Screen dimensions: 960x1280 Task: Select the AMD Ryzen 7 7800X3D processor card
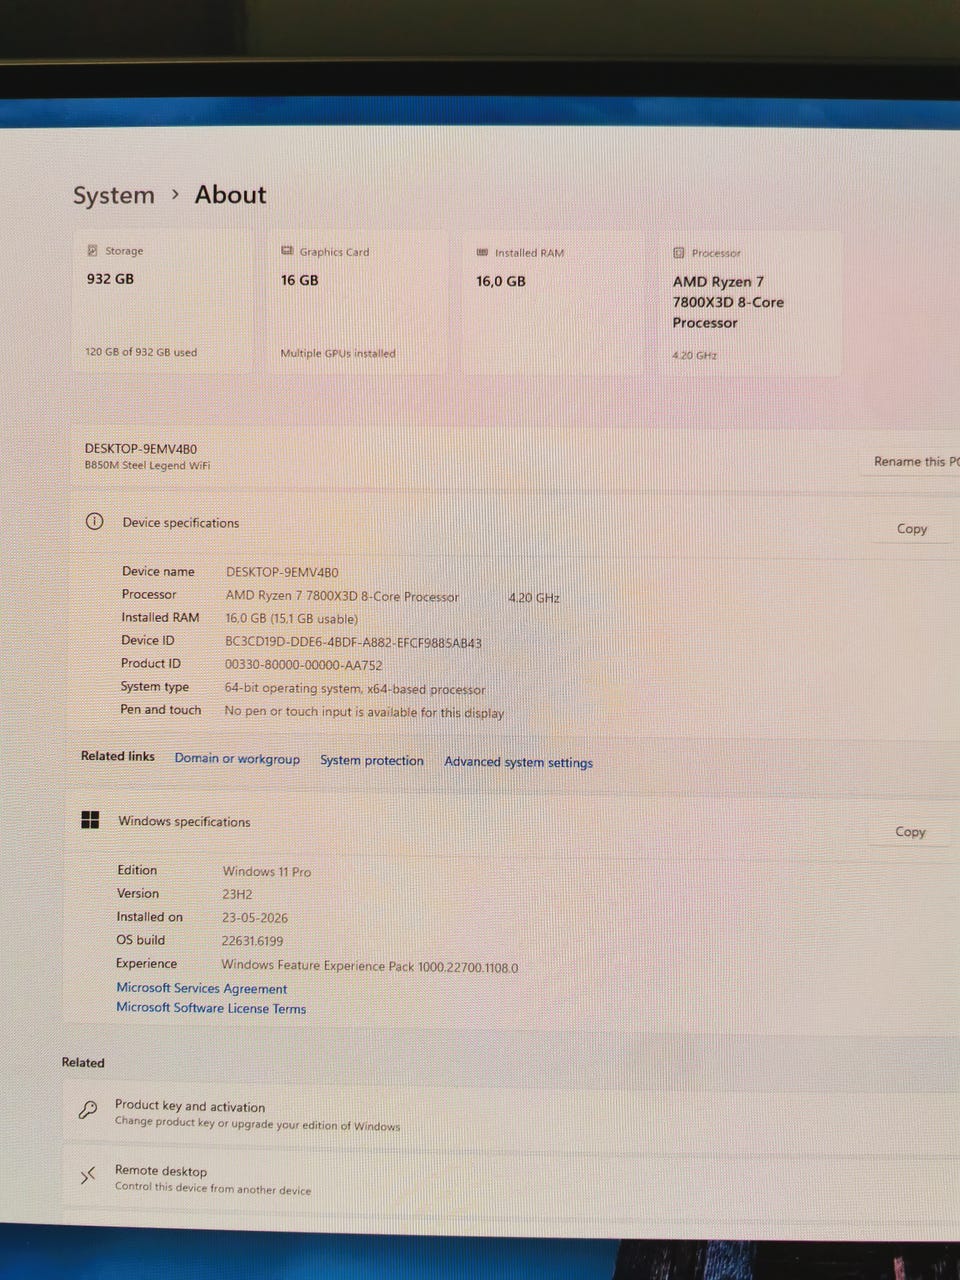point(750,305)
